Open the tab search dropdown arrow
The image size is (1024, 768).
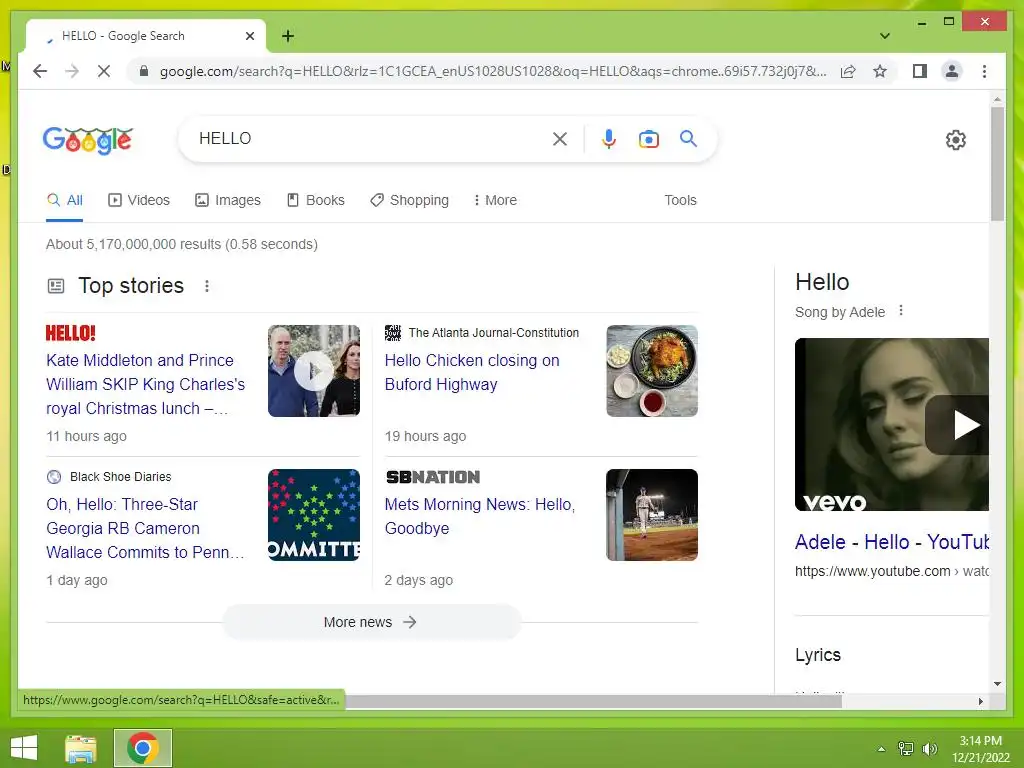(884, 36)
